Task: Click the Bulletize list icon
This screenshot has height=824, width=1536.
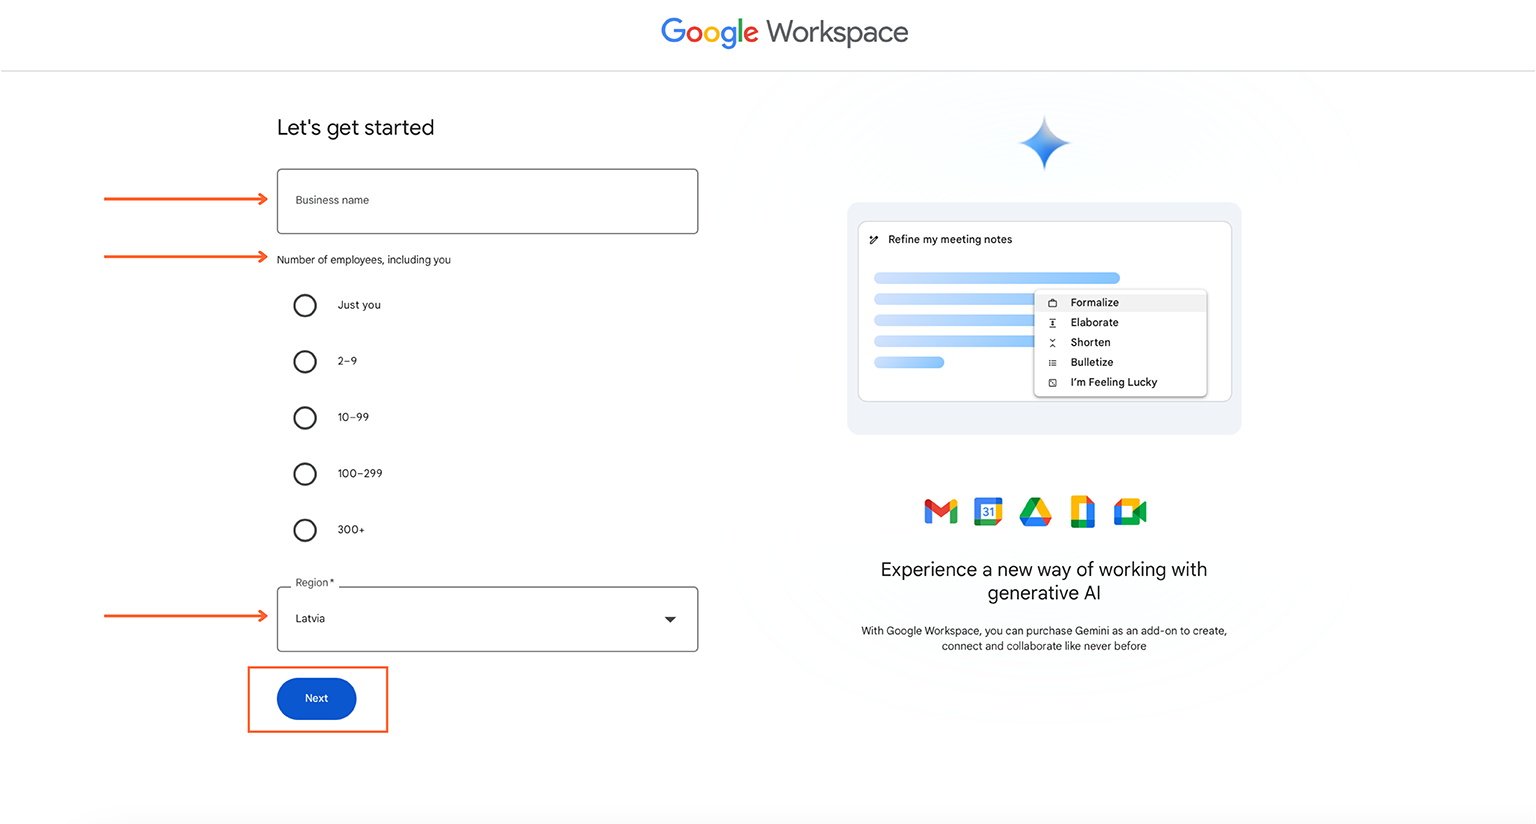Action: click(x=1052, y=363)
